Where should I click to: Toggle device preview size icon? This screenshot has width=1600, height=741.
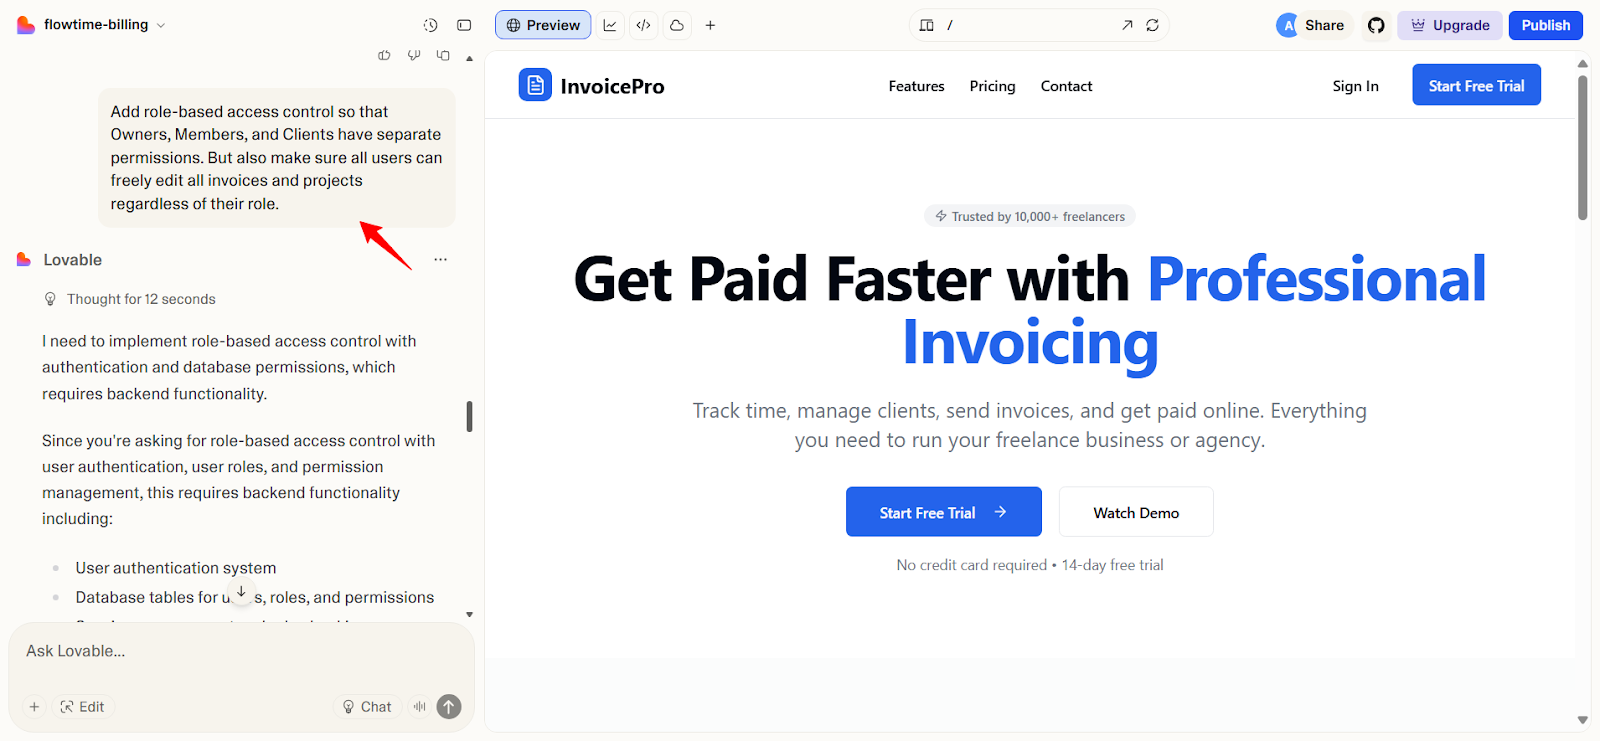click(x=927, y=25)
